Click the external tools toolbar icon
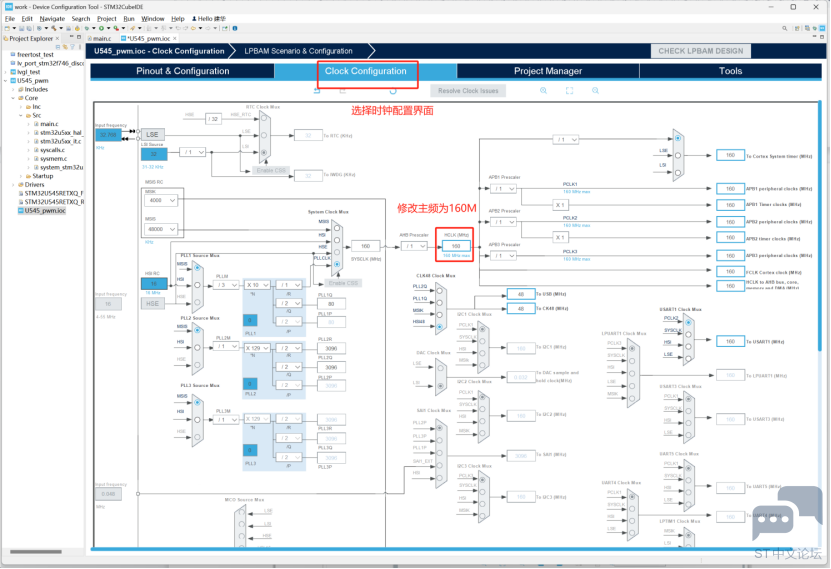831x569 pixels. click(116, 28)
